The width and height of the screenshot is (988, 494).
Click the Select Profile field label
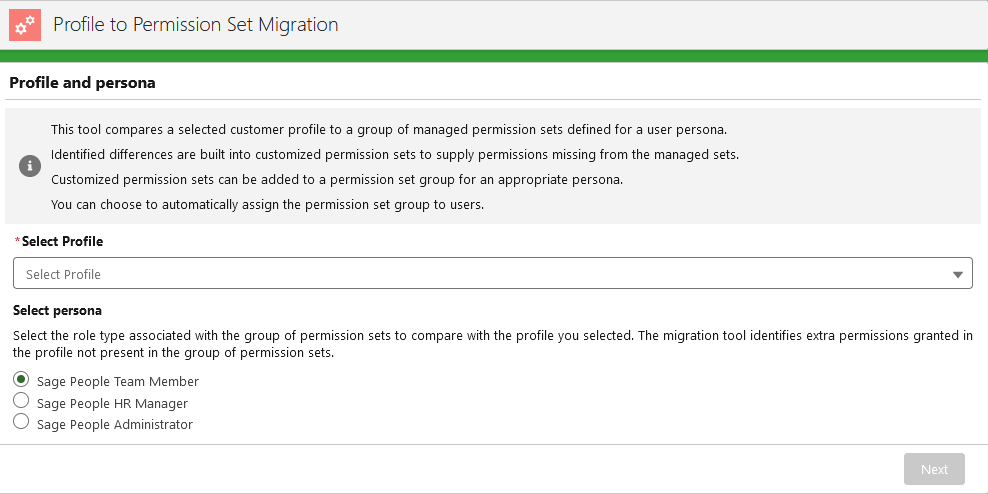(x=62, y=242)
